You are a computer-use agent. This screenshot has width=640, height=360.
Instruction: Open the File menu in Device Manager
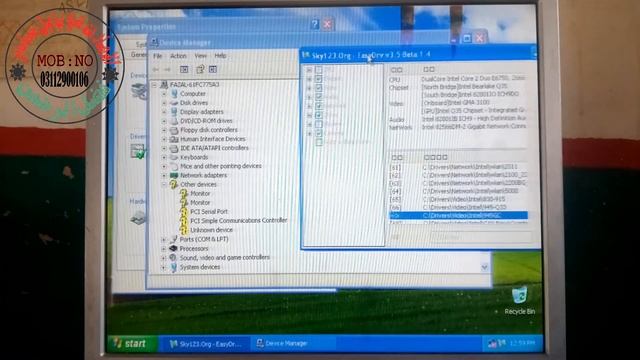[158, 56]
